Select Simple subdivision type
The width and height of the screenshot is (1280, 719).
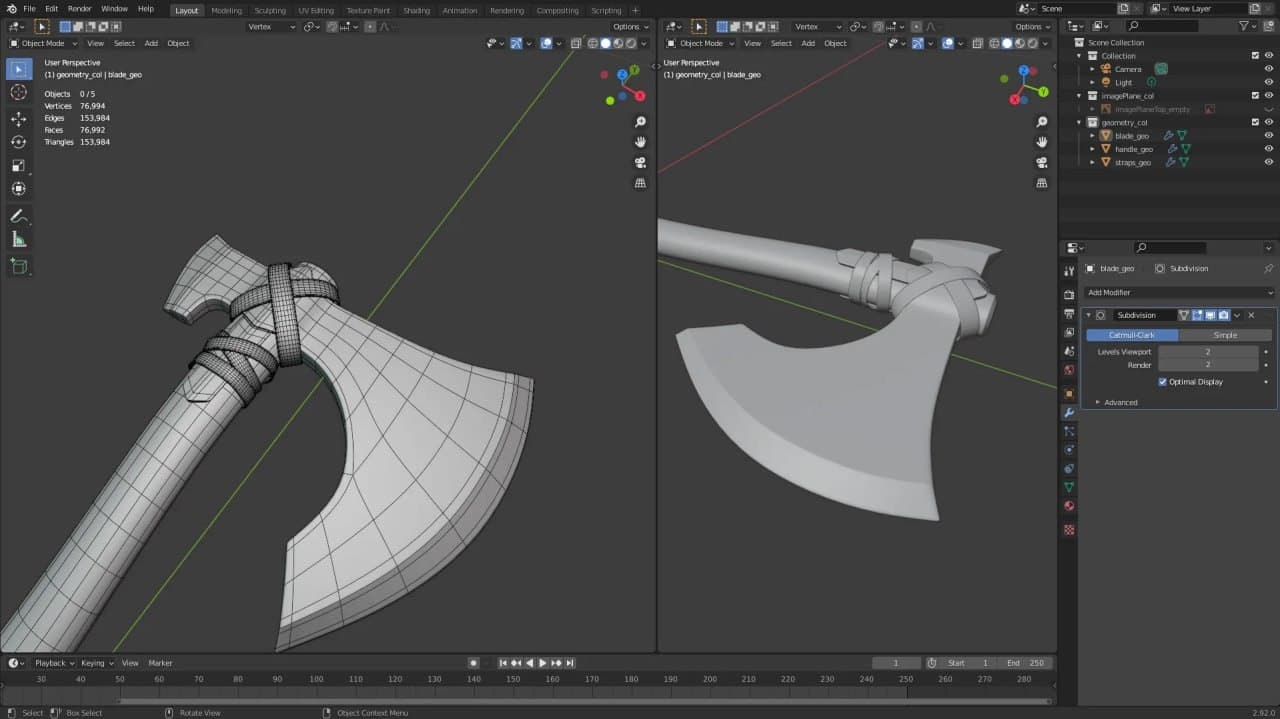pyautogui.click(x=1225, y=335)
